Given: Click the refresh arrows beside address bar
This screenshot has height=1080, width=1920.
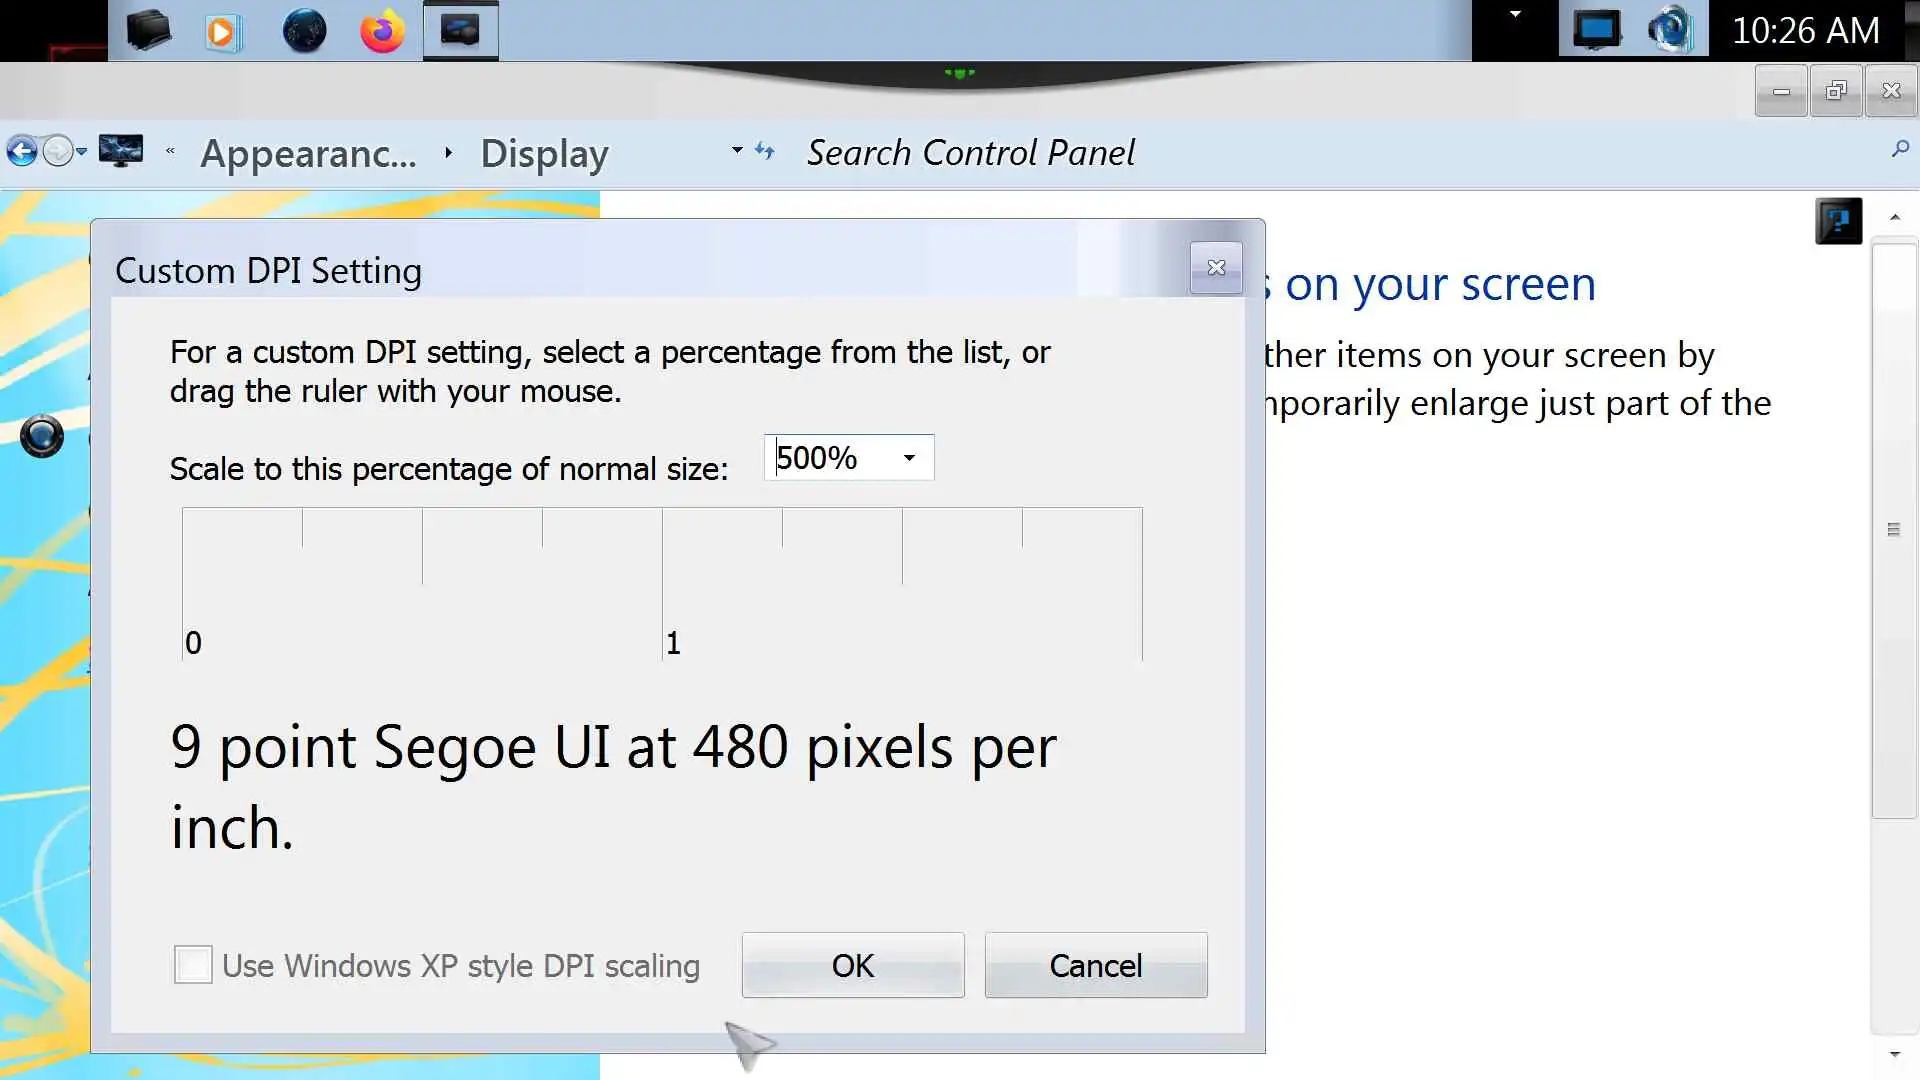Looking at the screenshot, I should click(765, 151).
